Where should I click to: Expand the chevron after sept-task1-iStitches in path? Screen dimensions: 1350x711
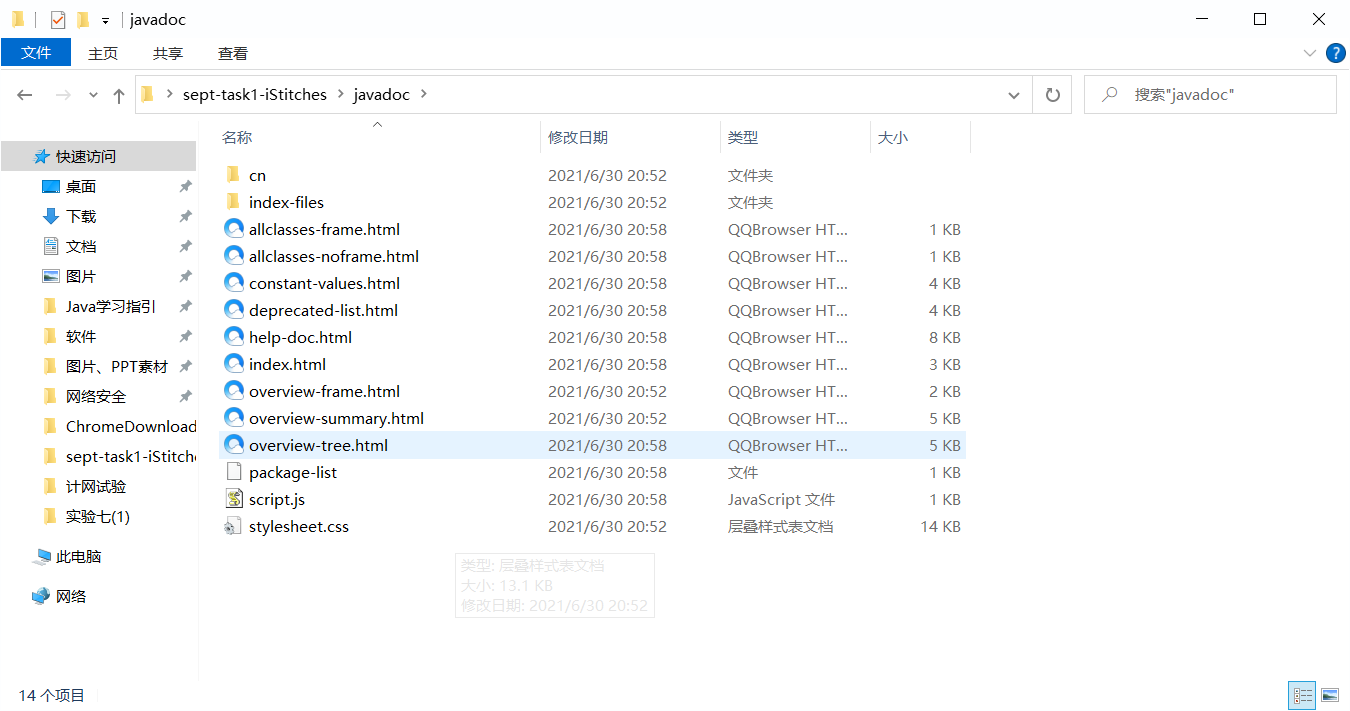(340, 95)
